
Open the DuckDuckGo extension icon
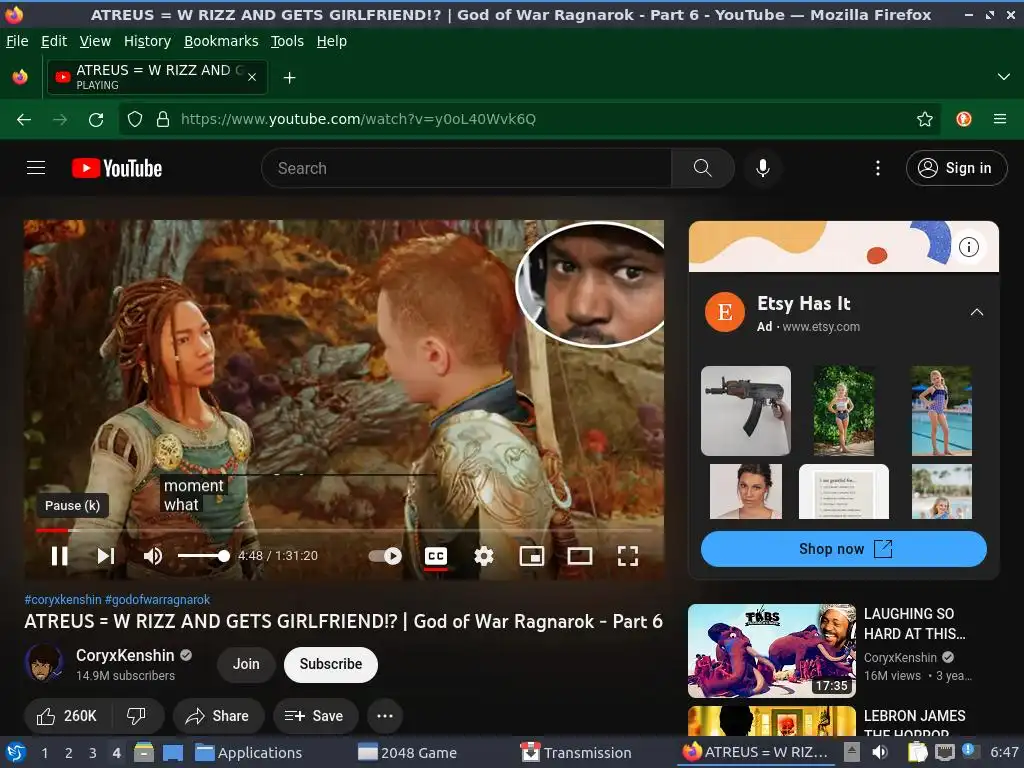click(963, 120)
